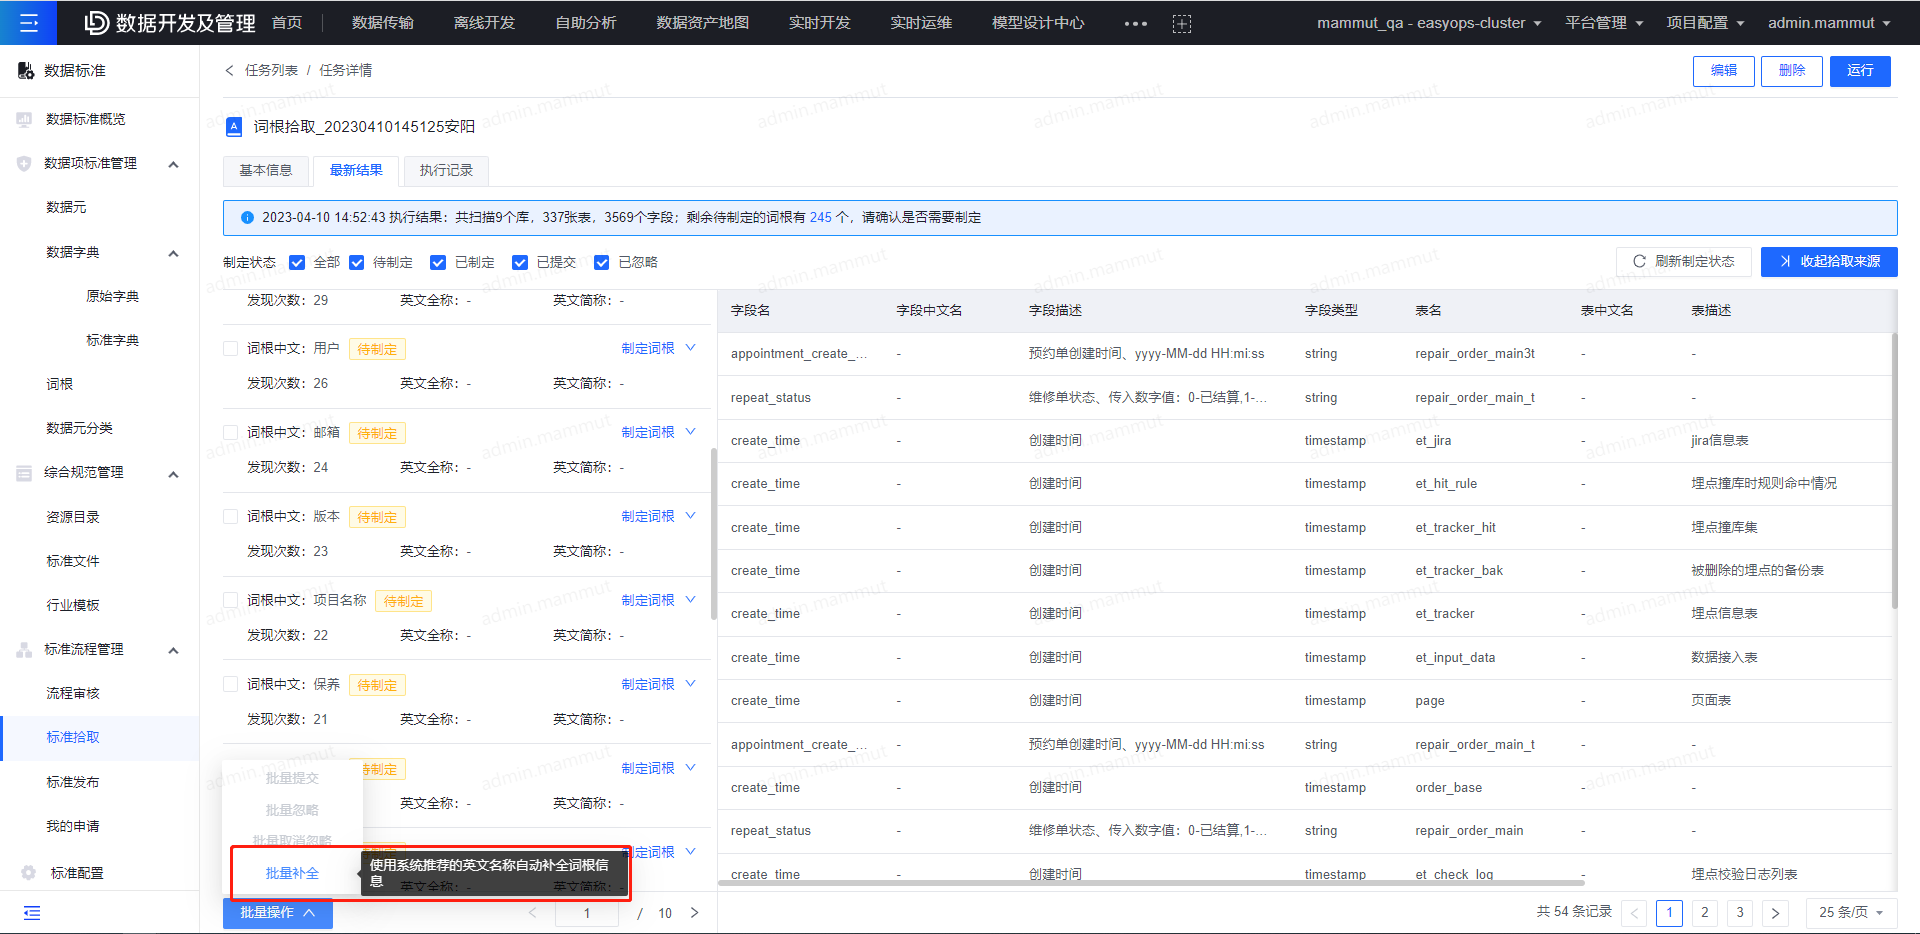Open the 项目配置 dropdown

pyautogui.click(x=1705, y=23)
